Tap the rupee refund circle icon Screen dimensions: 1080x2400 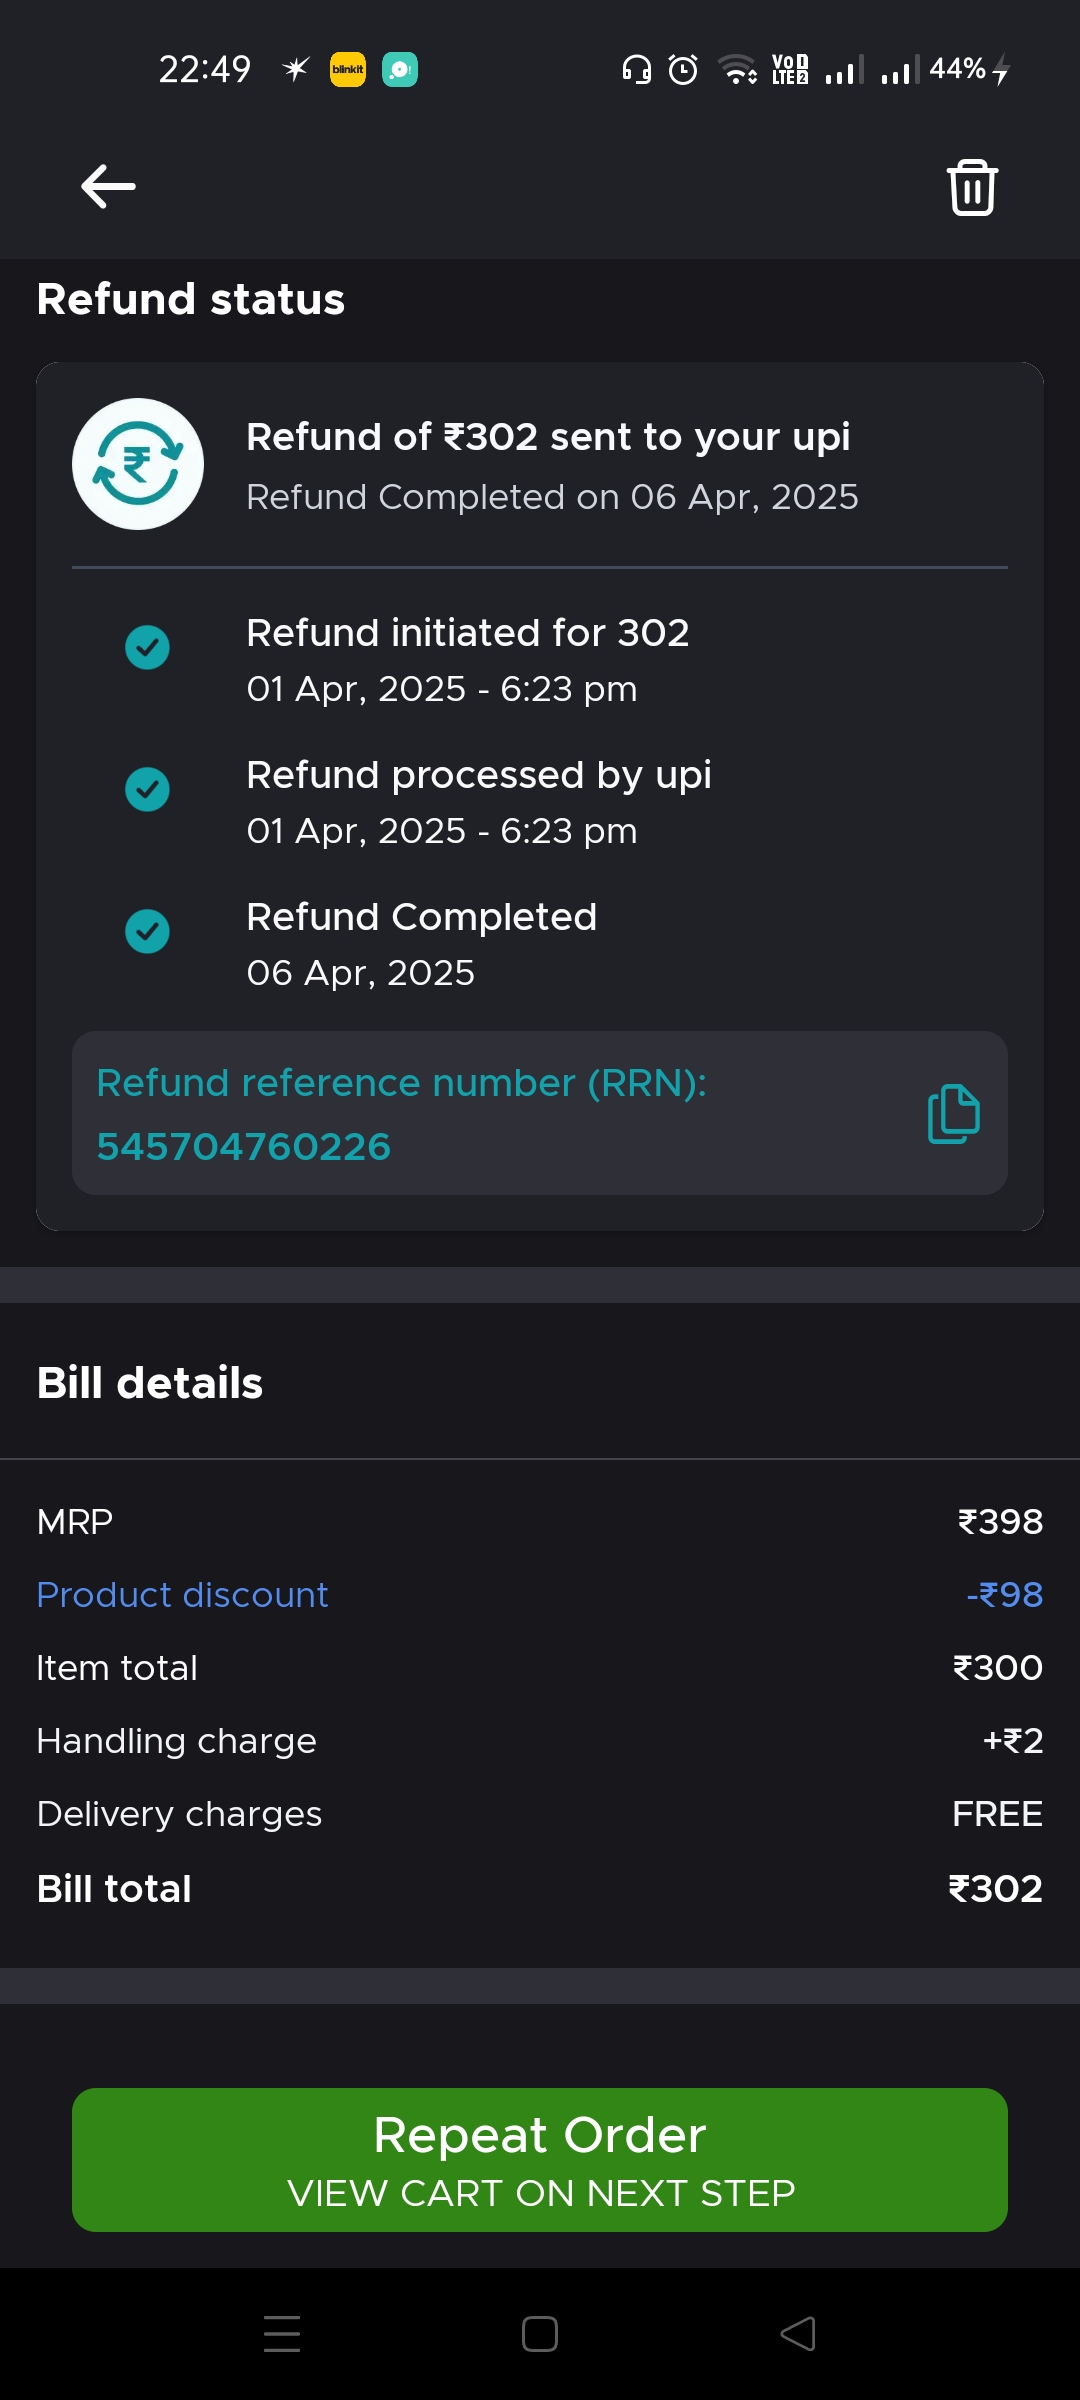(138, 464)
